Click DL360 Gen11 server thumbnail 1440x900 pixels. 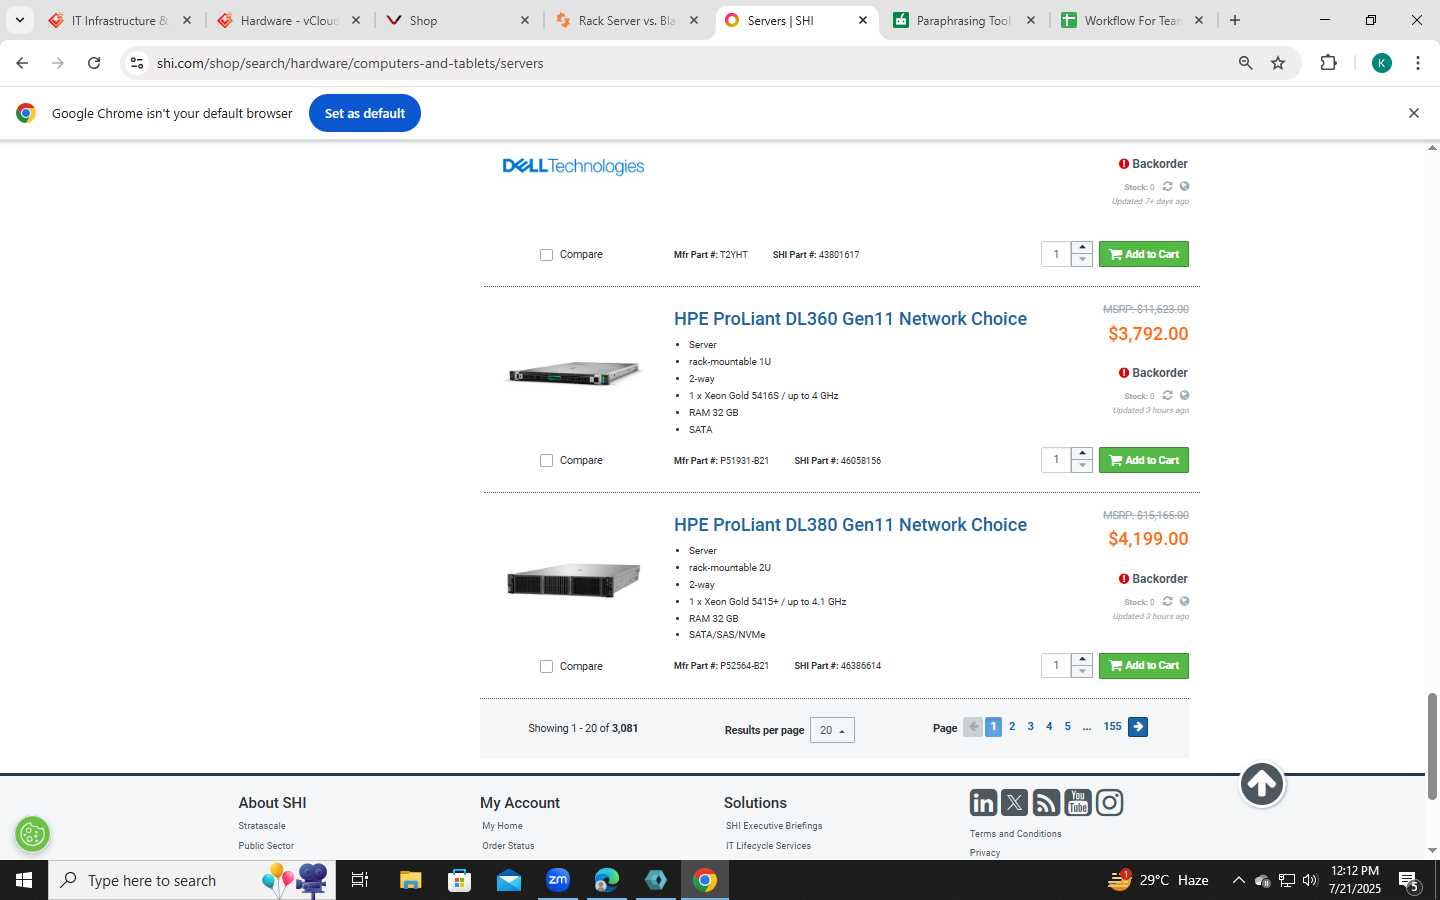click(574, 373)
